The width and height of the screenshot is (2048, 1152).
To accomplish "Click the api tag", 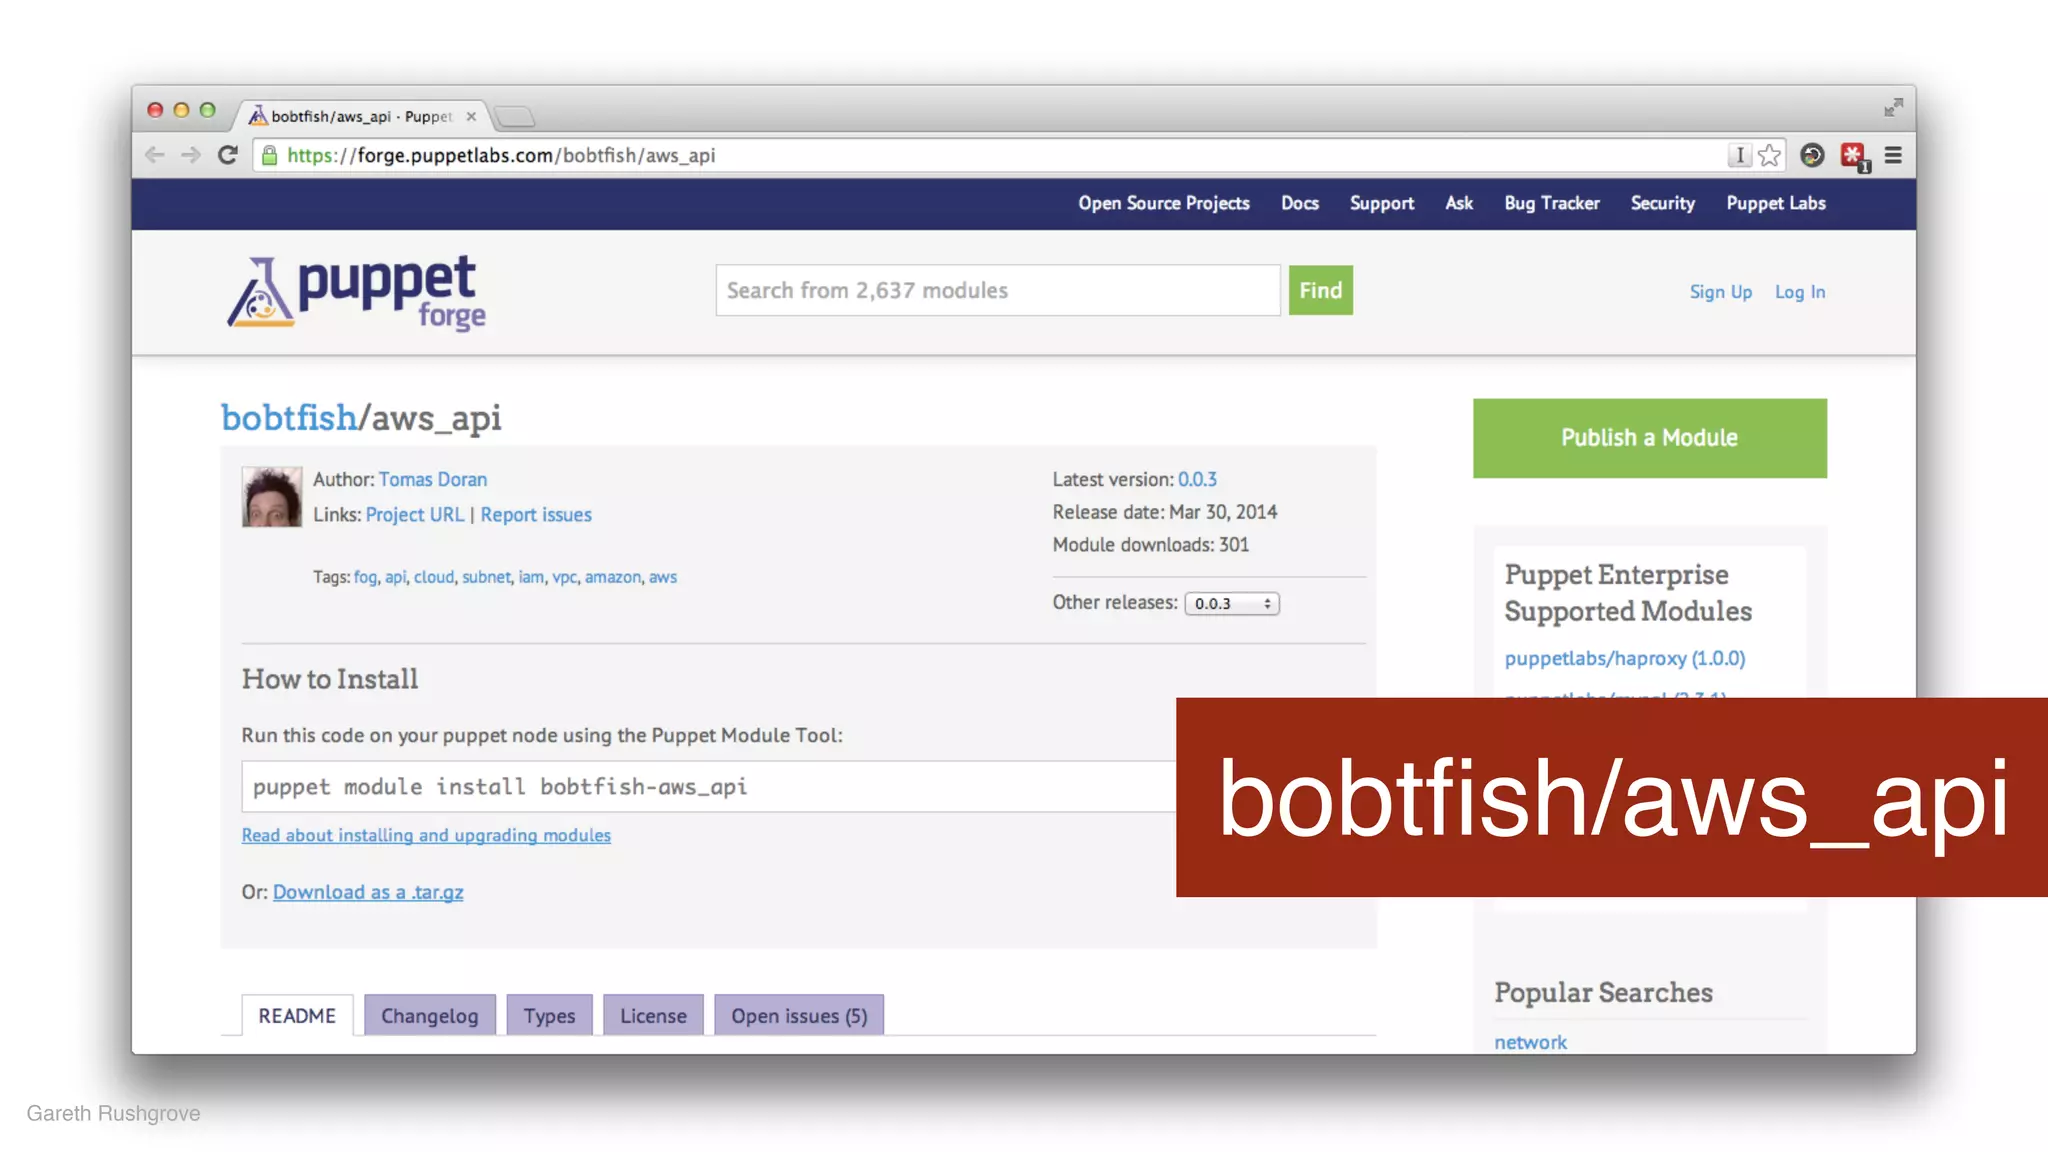I will [396, 577].
